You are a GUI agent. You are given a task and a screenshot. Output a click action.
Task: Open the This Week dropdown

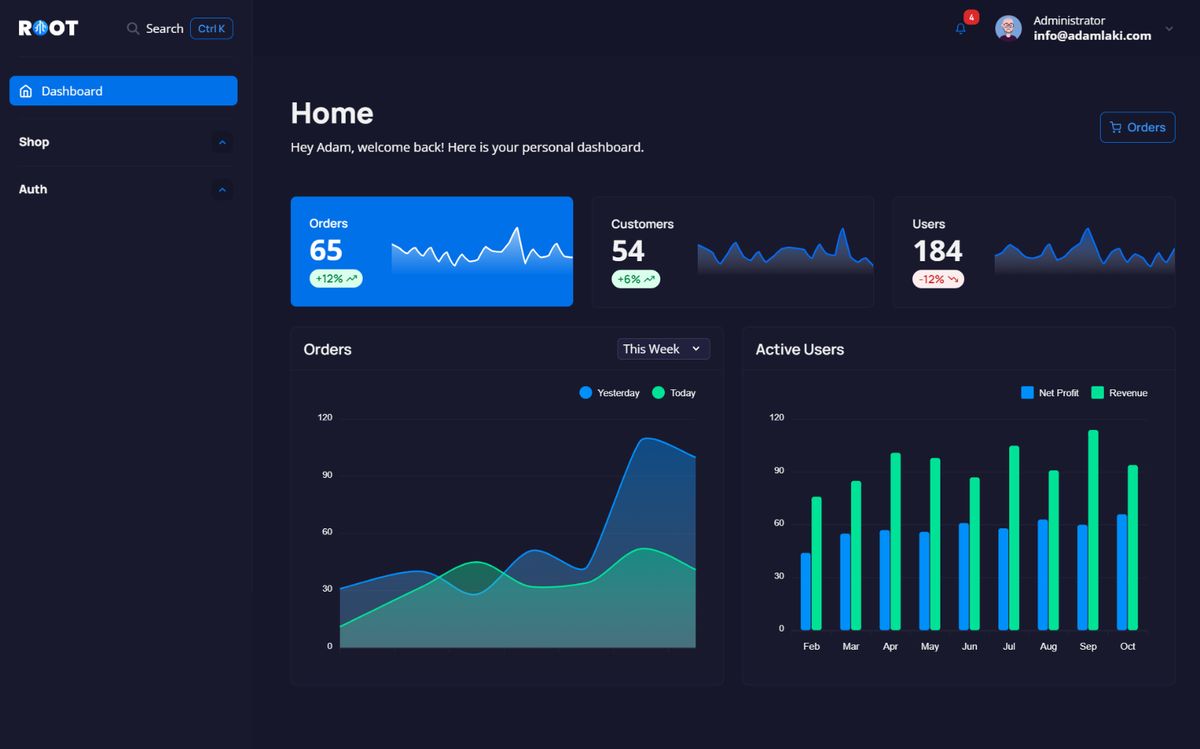[x=663, y=349]
